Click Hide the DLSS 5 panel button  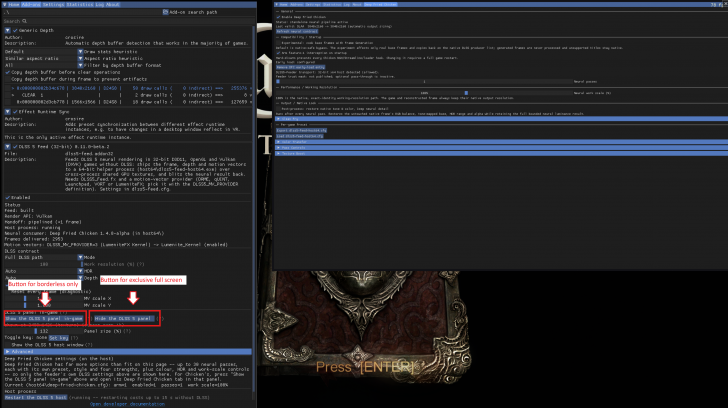[124, 318]
